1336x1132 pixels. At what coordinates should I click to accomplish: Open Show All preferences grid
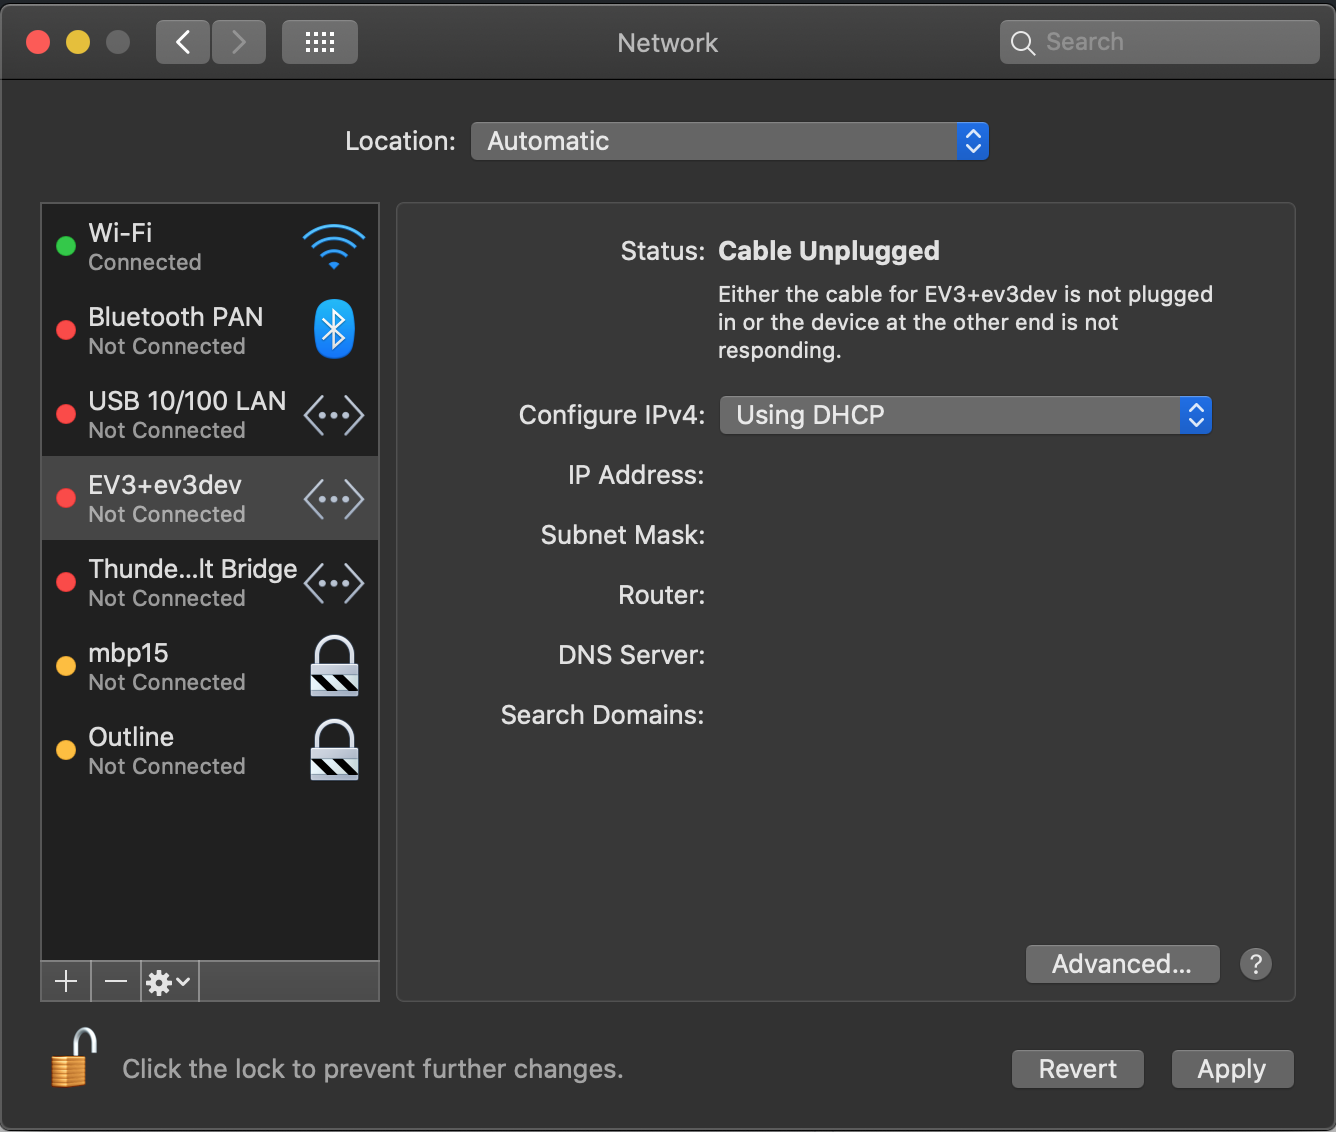319,41
